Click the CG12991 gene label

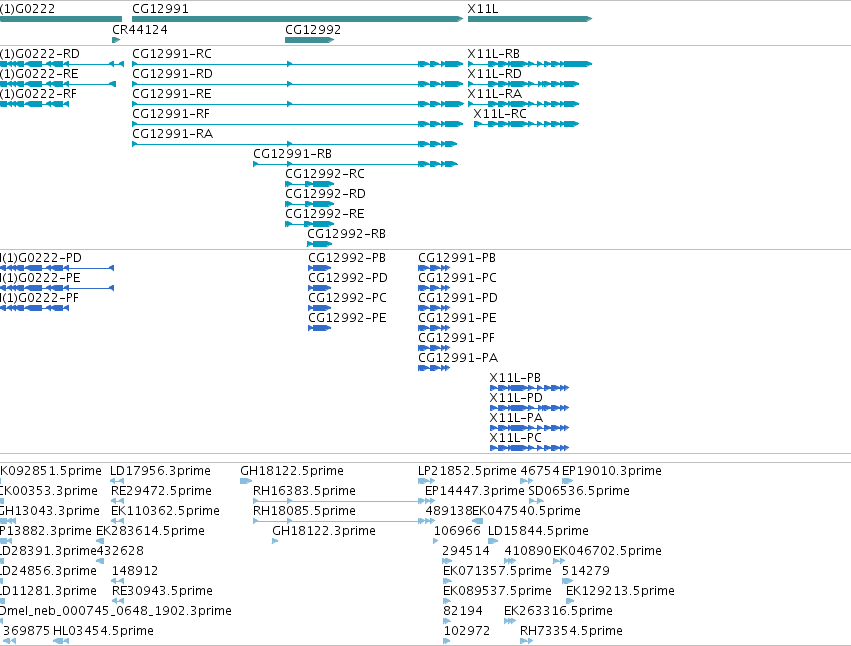pos(161,9)
